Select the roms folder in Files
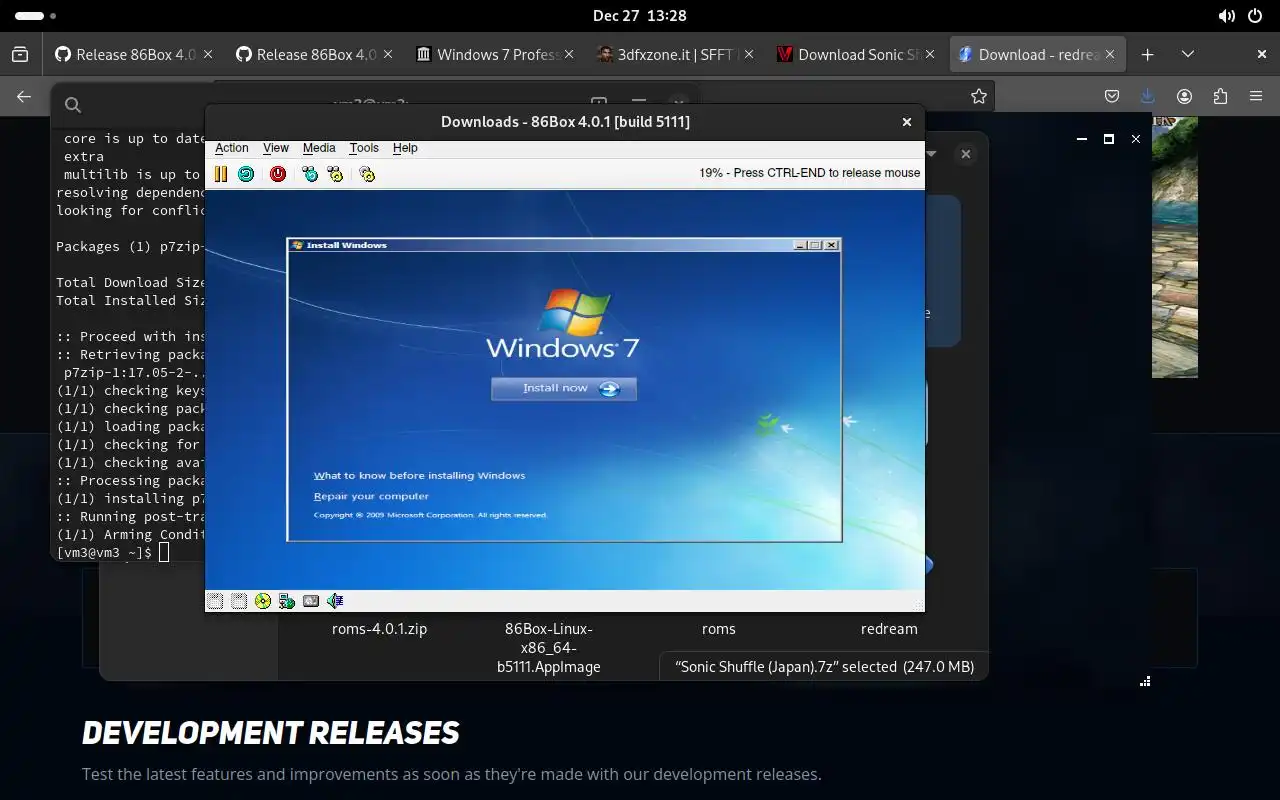 coord(719,629)
